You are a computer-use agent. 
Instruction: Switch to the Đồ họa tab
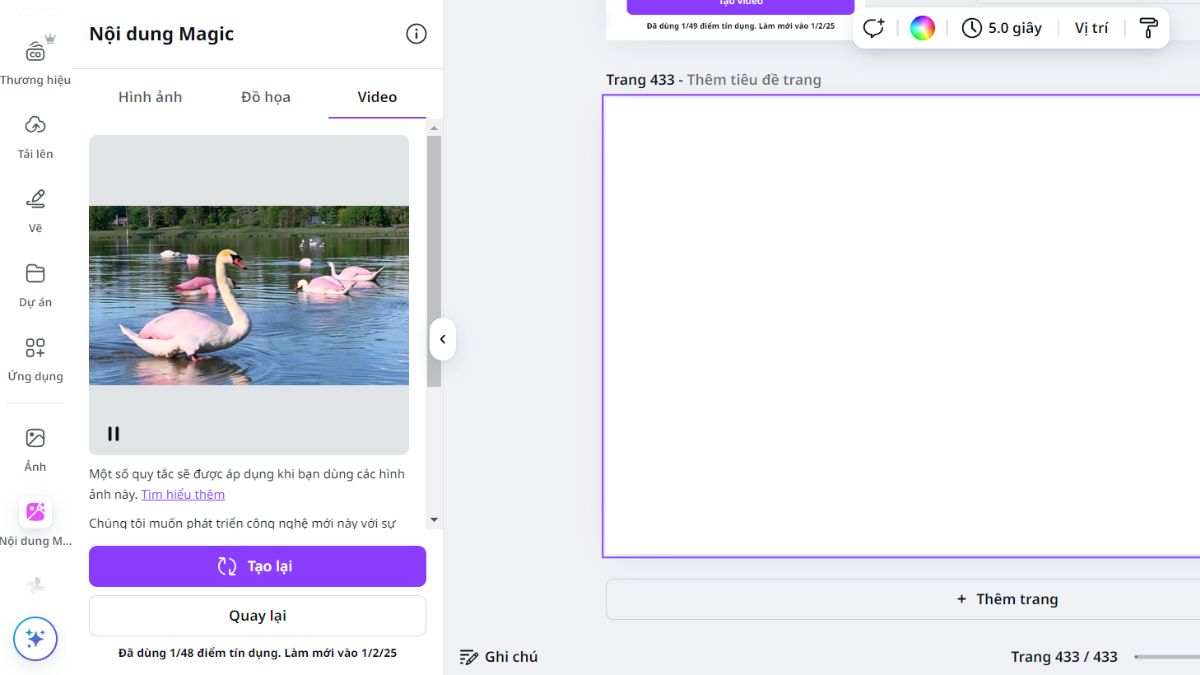[x=265, y=96]
